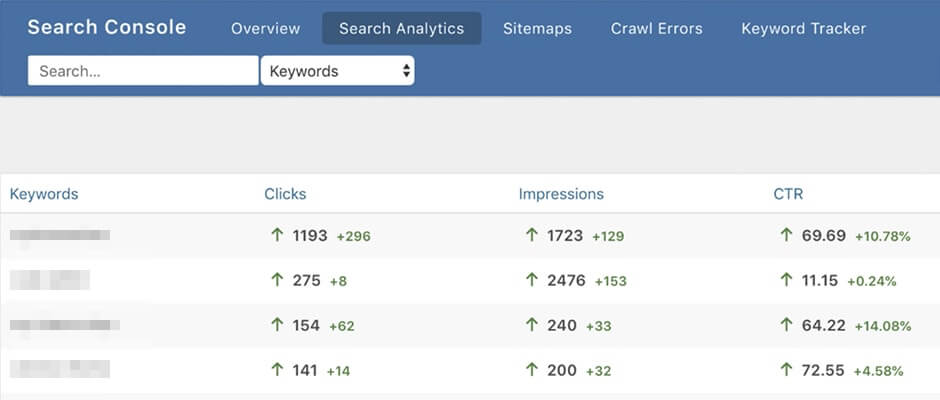
Task: Open the Keyword Tracker tab
Action: point(803,28)
